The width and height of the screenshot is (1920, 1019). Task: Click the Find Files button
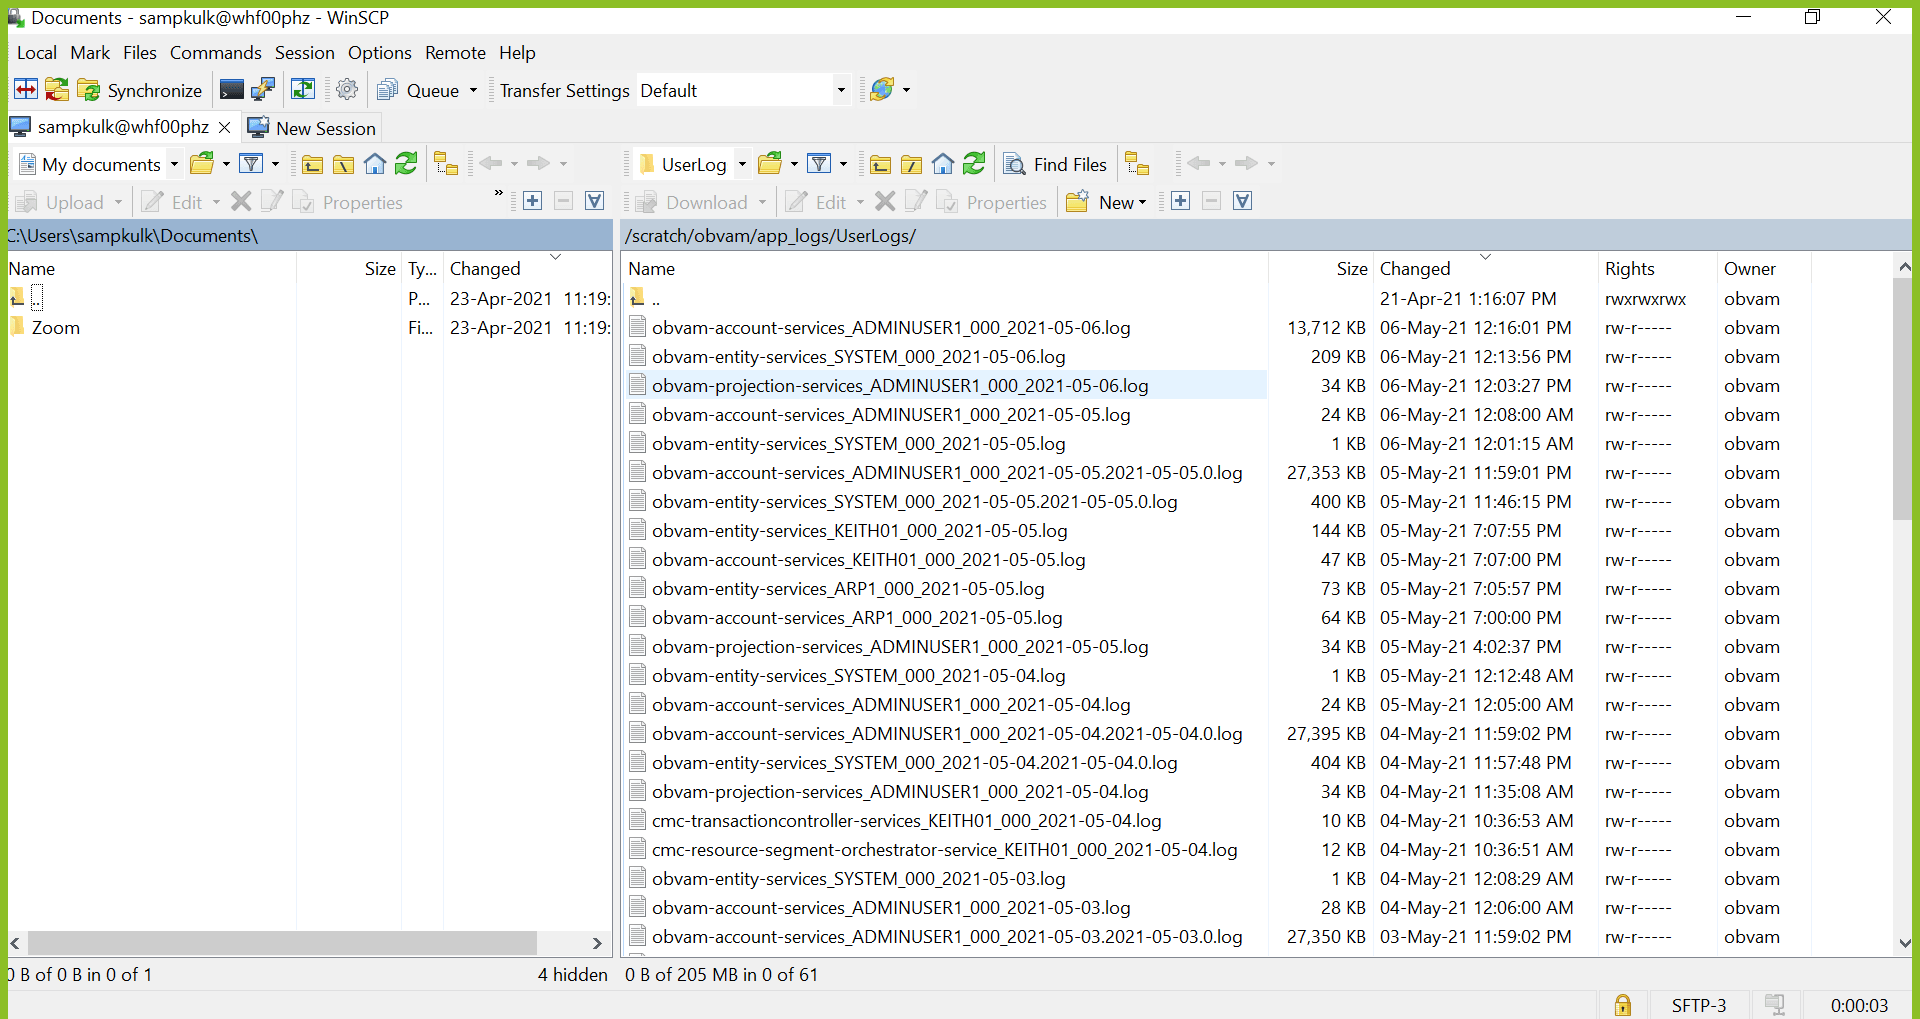tap(1056, 164)
